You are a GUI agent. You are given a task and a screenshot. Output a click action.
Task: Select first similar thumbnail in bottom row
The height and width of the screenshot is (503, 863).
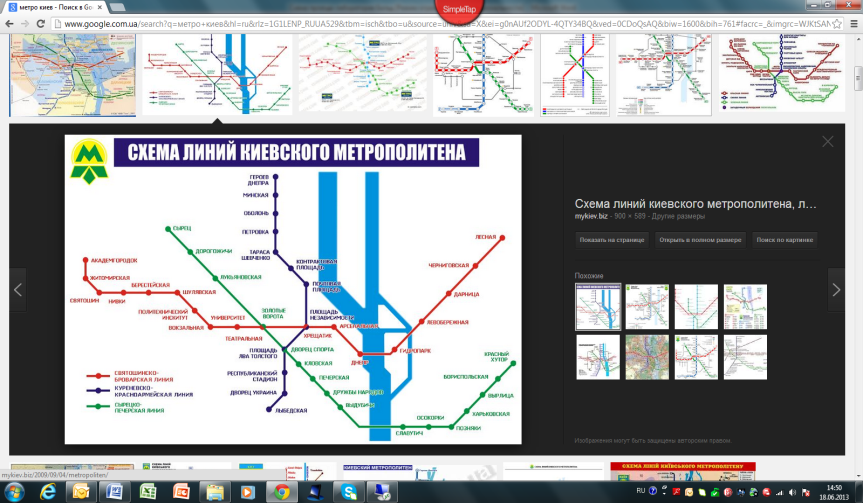click(x=598, y=357)
